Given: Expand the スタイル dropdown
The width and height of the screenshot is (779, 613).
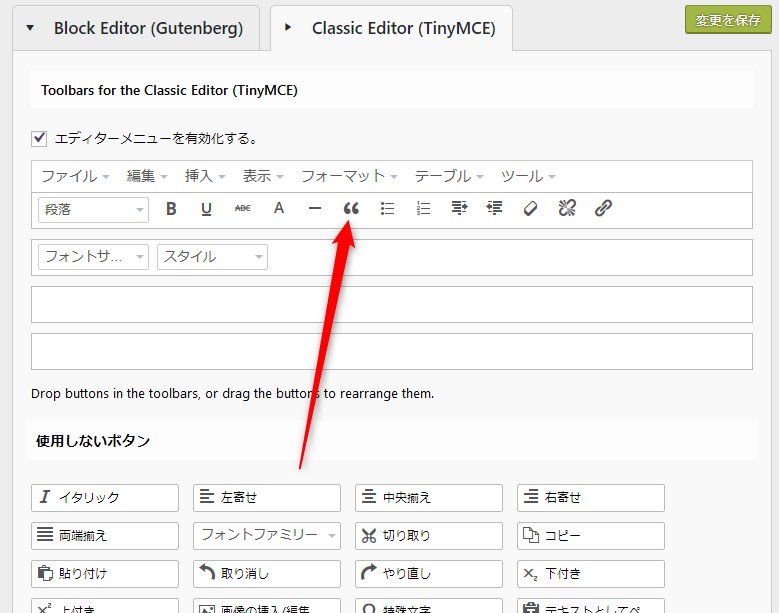Looking at the screenshot, I should (212, 257).
